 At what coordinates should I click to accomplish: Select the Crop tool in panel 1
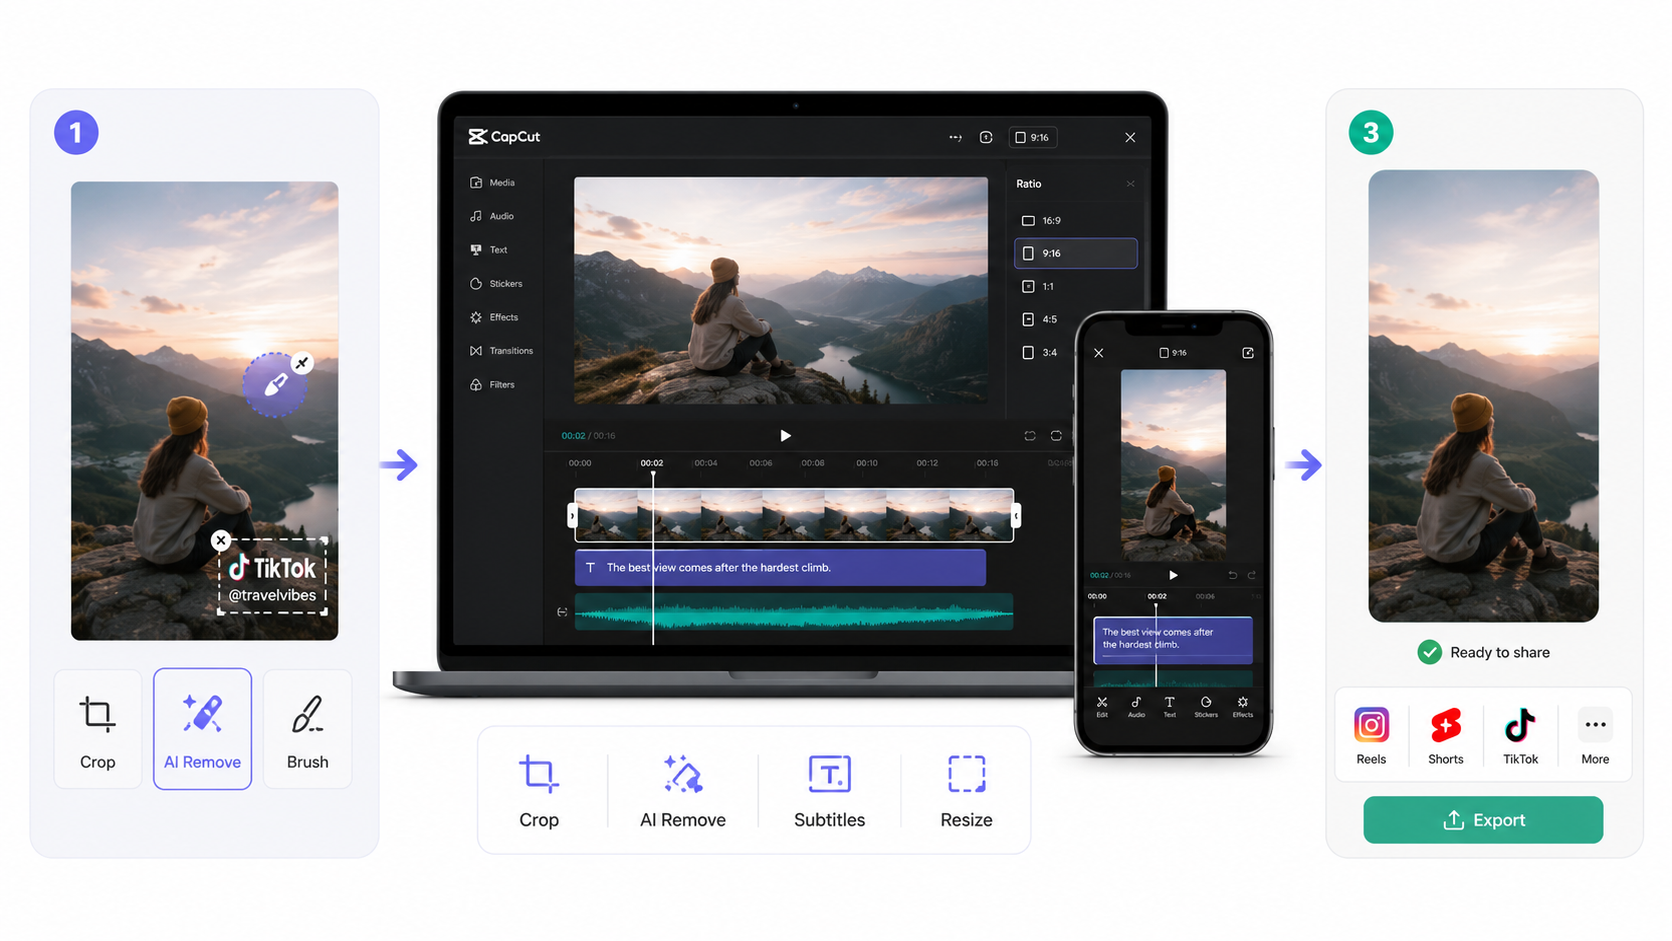(x=97, y=729)
